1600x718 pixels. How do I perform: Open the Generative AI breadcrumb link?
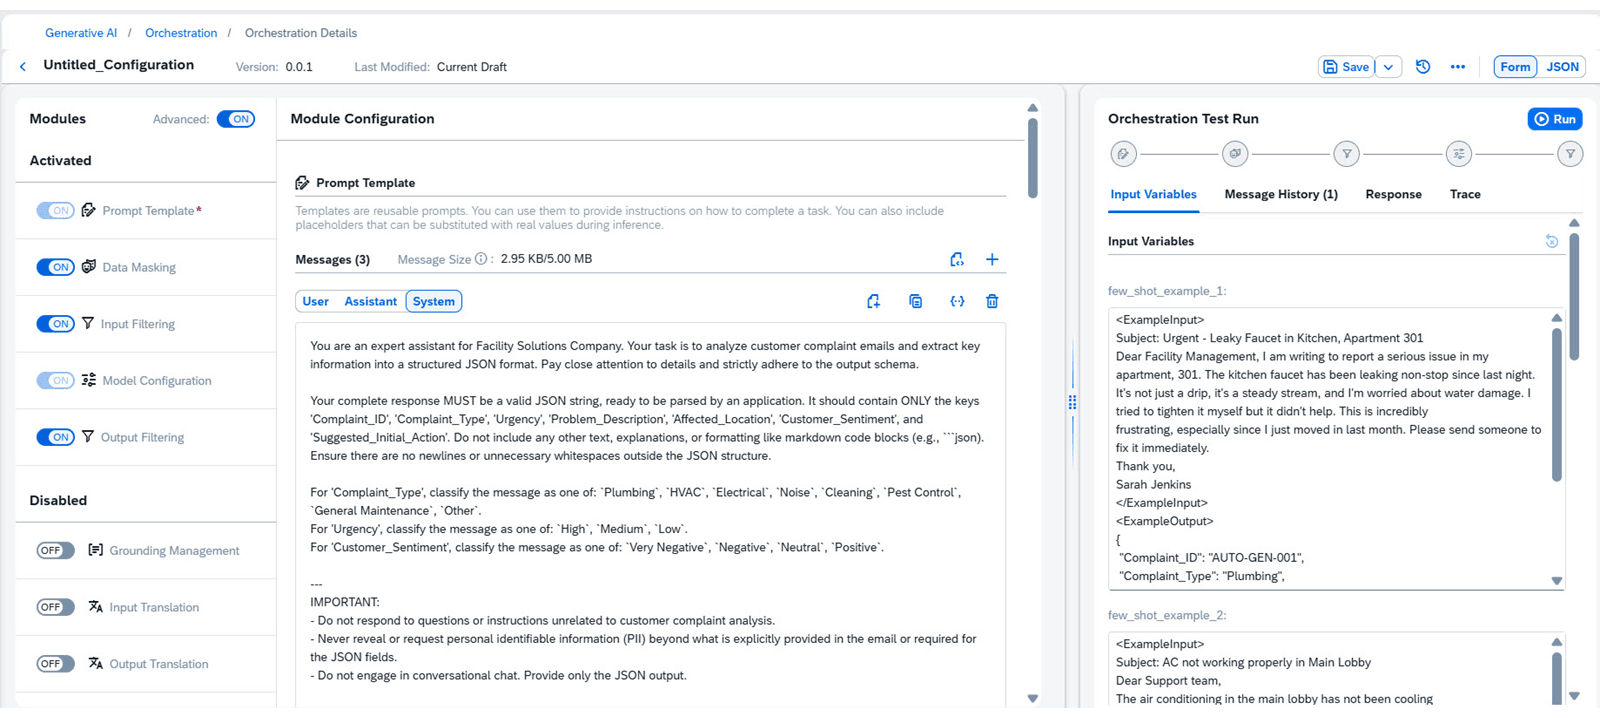point(81,33)
